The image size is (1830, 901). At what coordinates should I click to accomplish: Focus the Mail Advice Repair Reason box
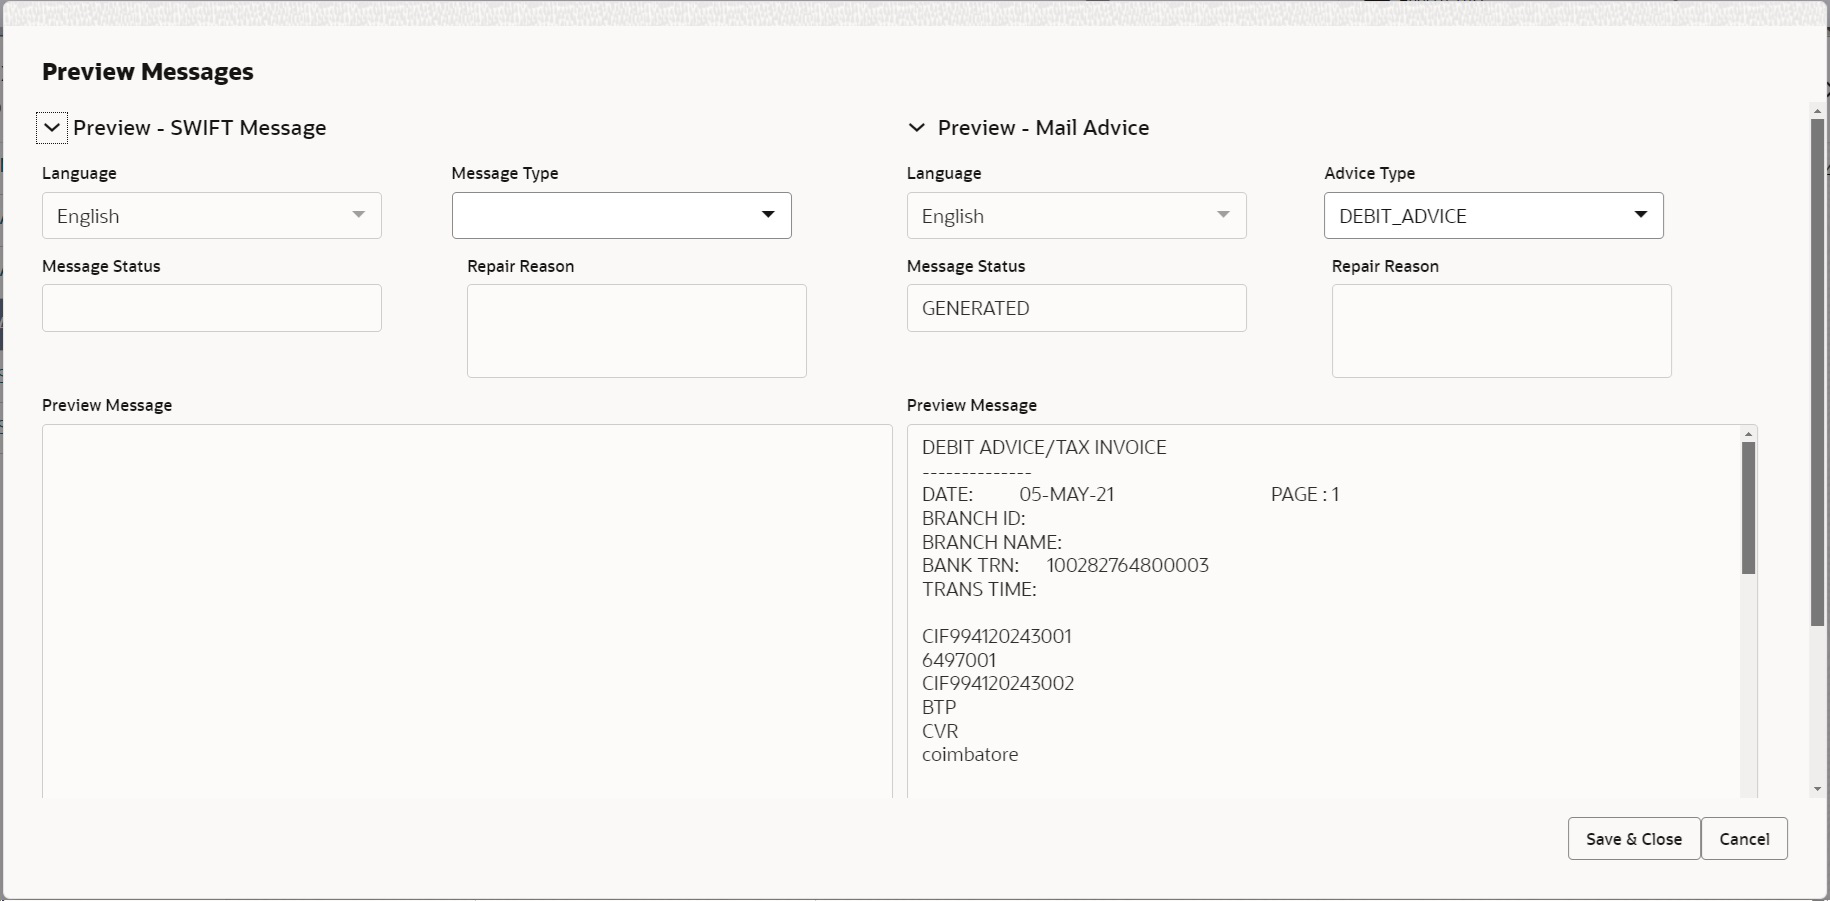point(1501,331)
